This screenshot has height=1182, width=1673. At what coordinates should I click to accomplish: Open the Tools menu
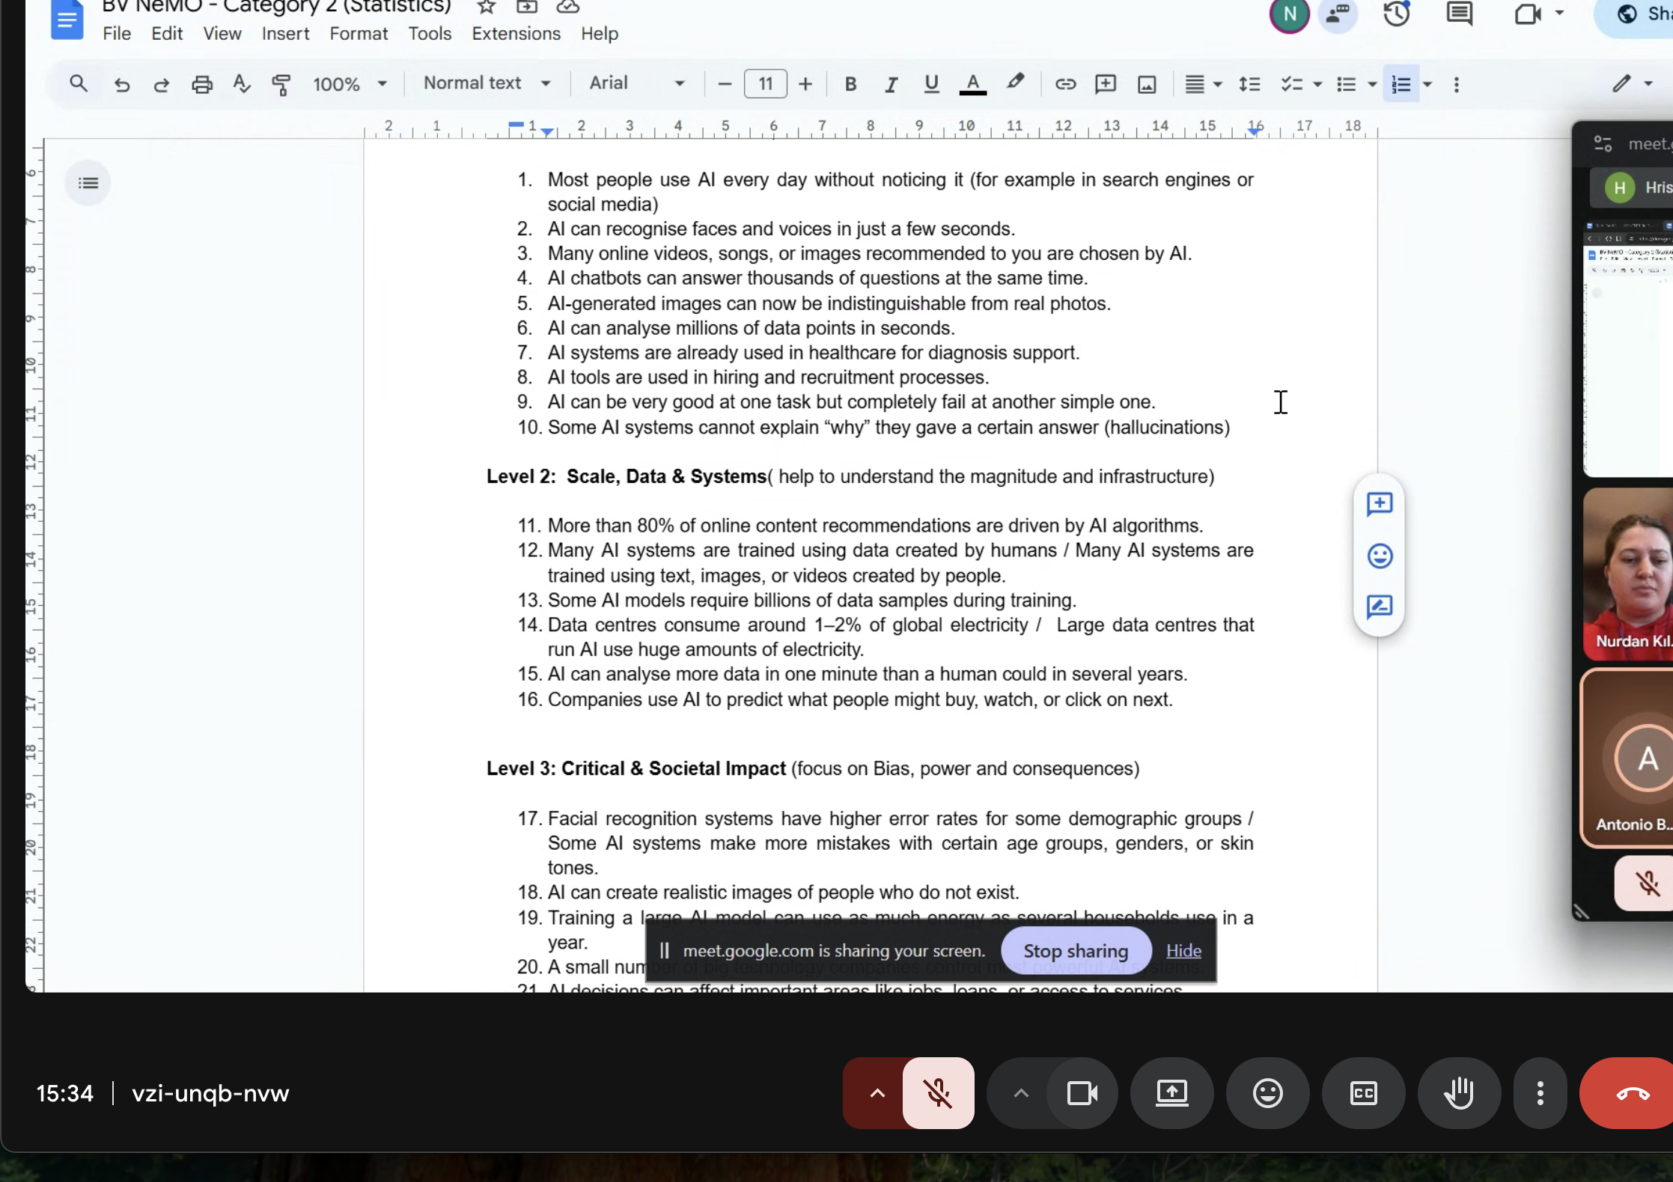(x=430, y=33)
